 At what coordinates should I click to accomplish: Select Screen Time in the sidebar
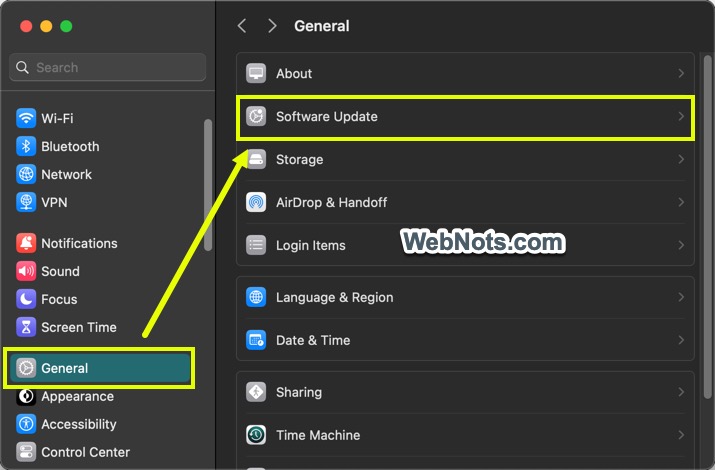(78, 327)
